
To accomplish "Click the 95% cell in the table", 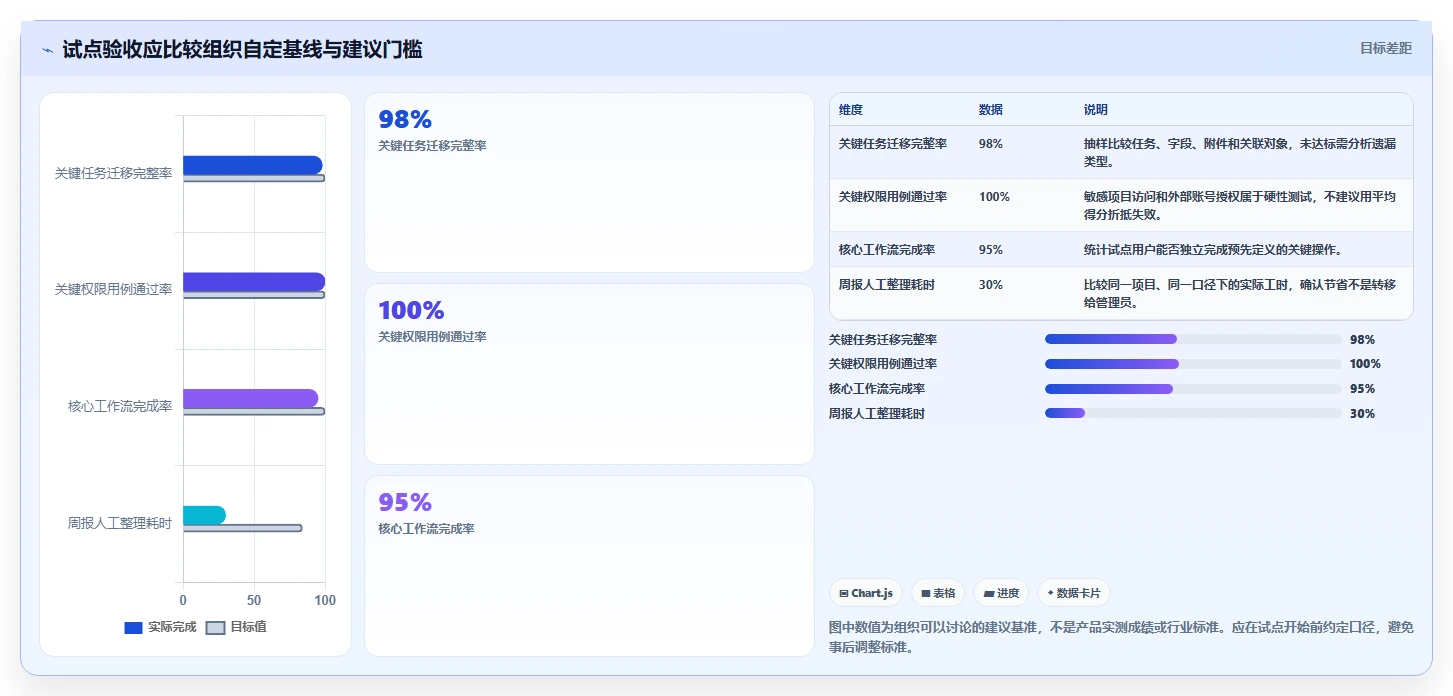I will click(991, 250).
